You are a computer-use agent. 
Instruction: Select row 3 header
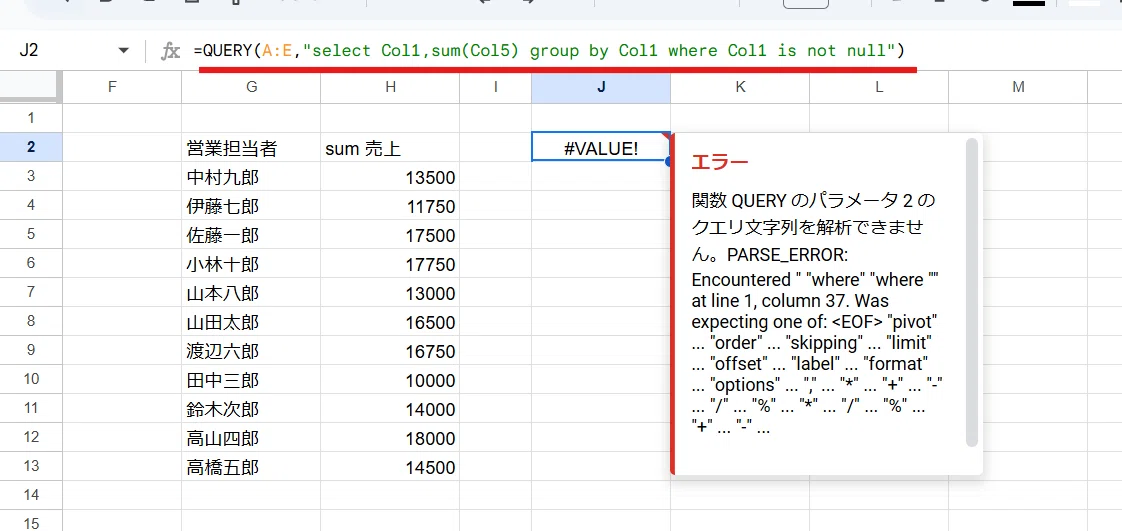(31, 176)
